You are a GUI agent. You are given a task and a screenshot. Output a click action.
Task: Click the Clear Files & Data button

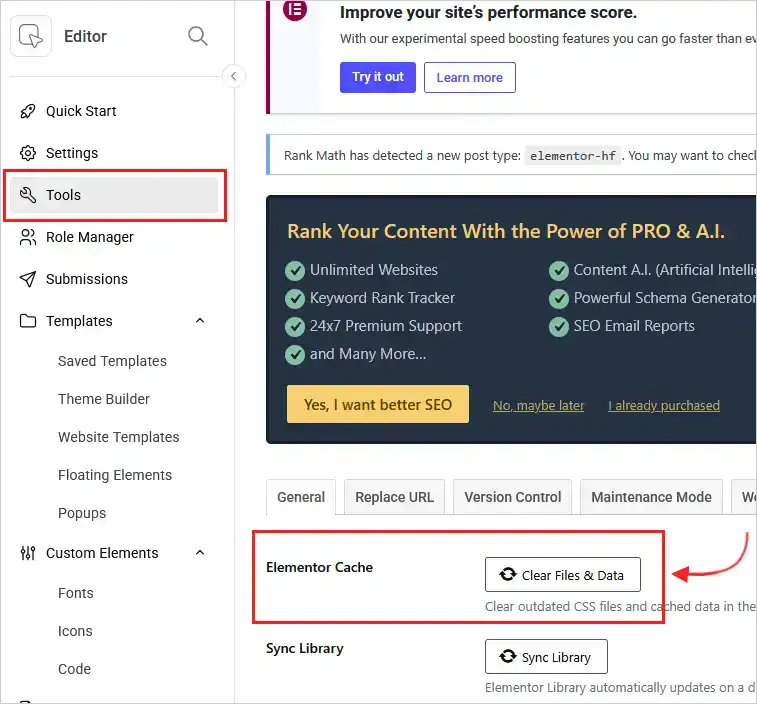point(562,575)
